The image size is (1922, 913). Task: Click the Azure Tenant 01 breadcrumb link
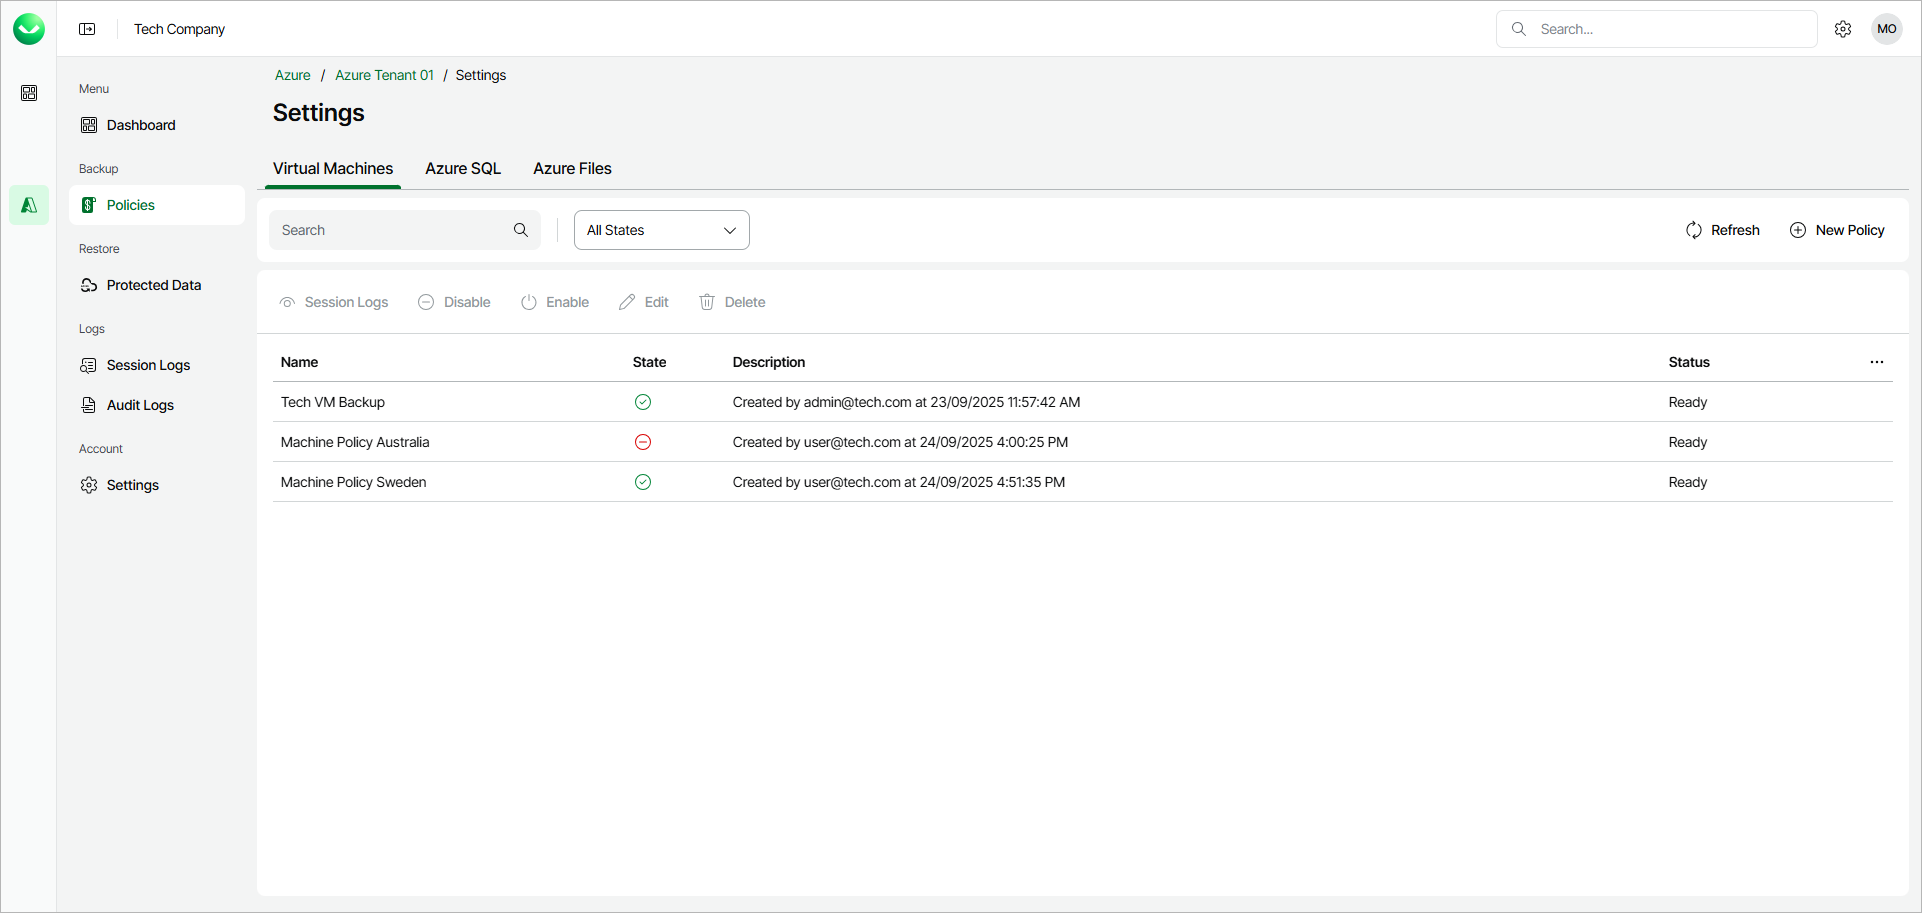(x=384, y=75)
